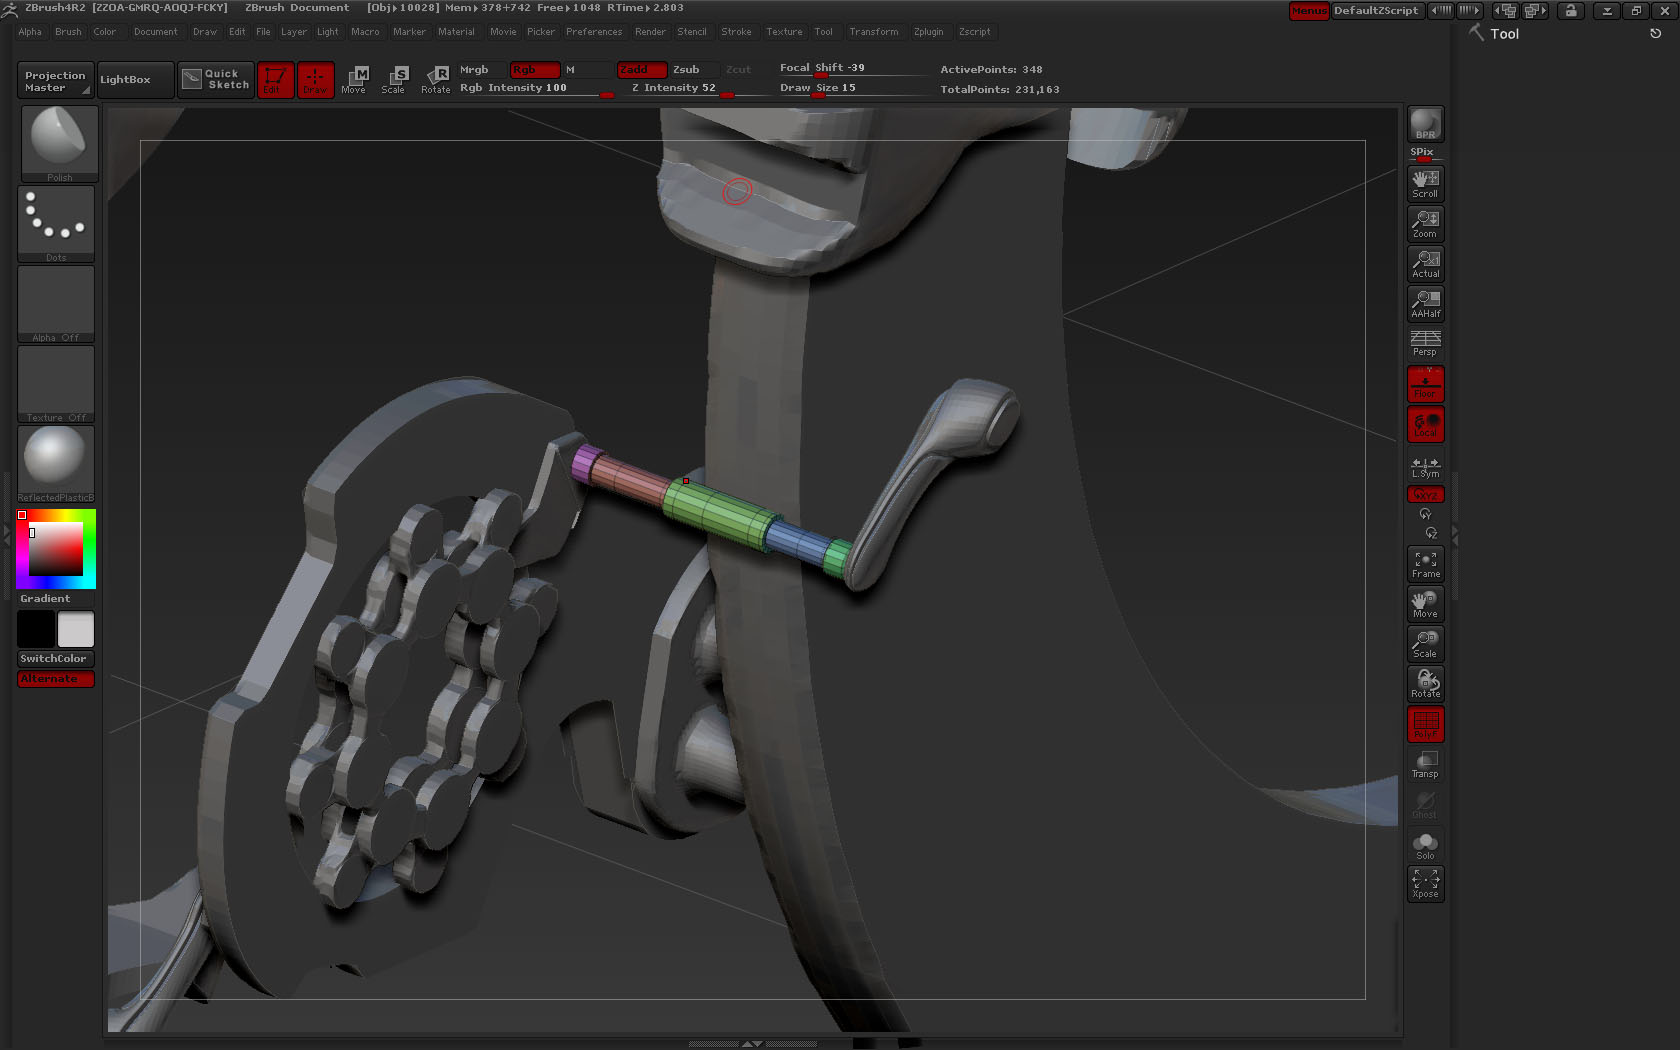Open the Transform menu
The image size is (1680, 1050).
click(x=873, y=32)
